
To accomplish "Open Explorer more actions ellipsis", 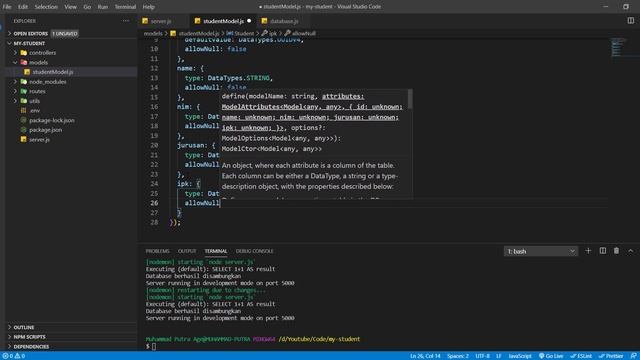I will coord(126,21).
